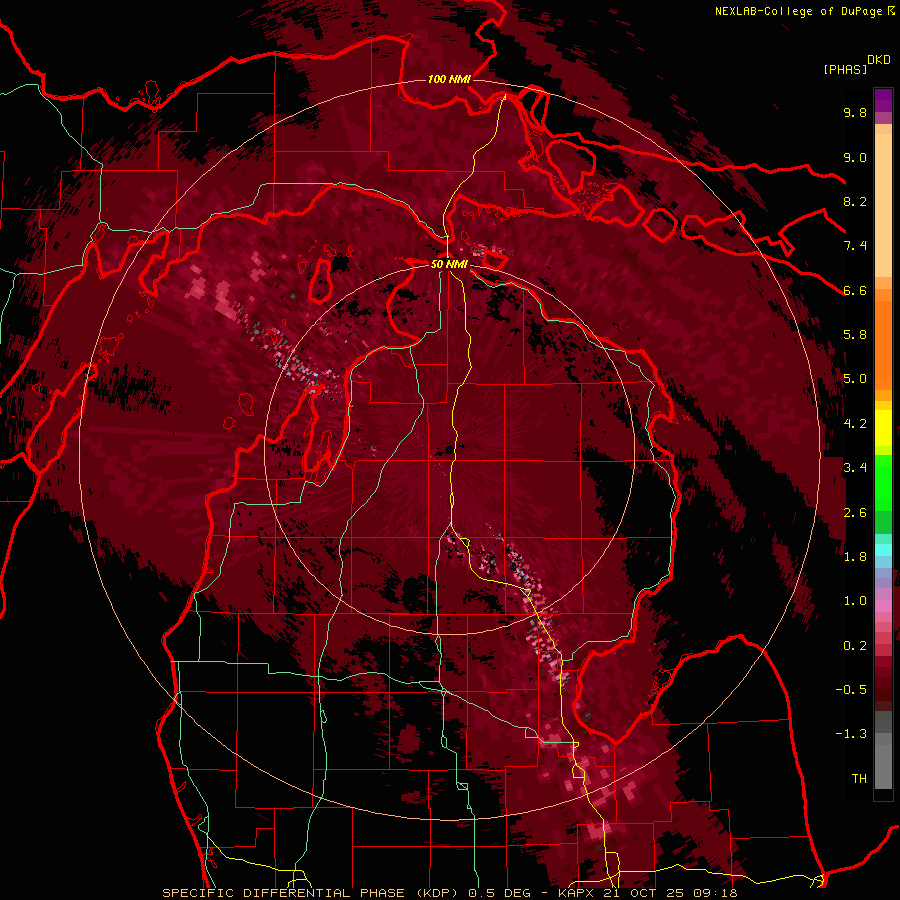Select the 9.0 legend value
This screenshot has height=900, width=900.
(855, 157)
